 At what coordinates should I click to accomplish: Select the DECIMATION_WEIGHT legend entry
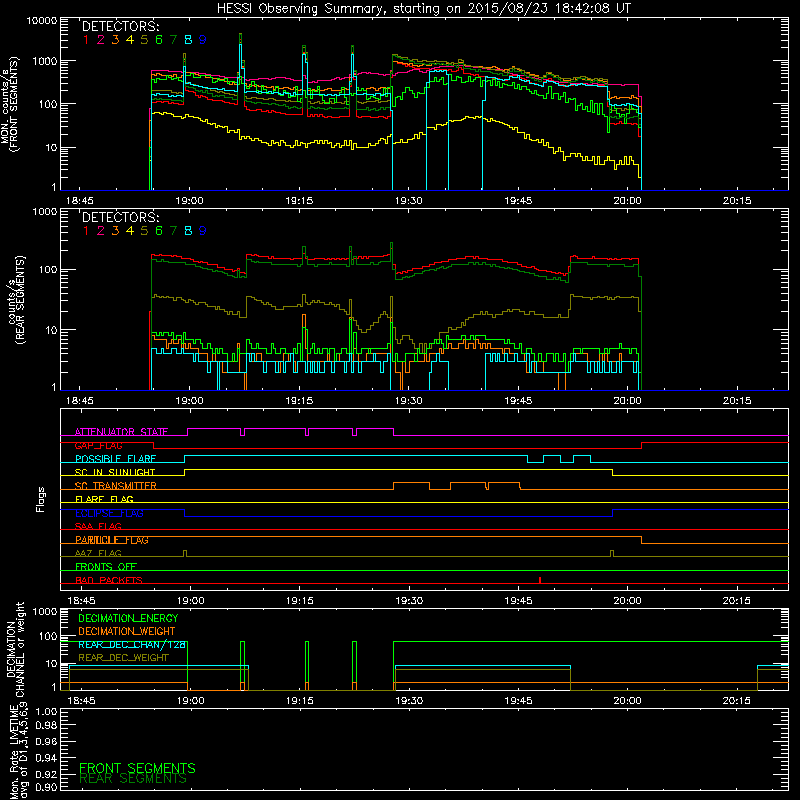point(127,631)
